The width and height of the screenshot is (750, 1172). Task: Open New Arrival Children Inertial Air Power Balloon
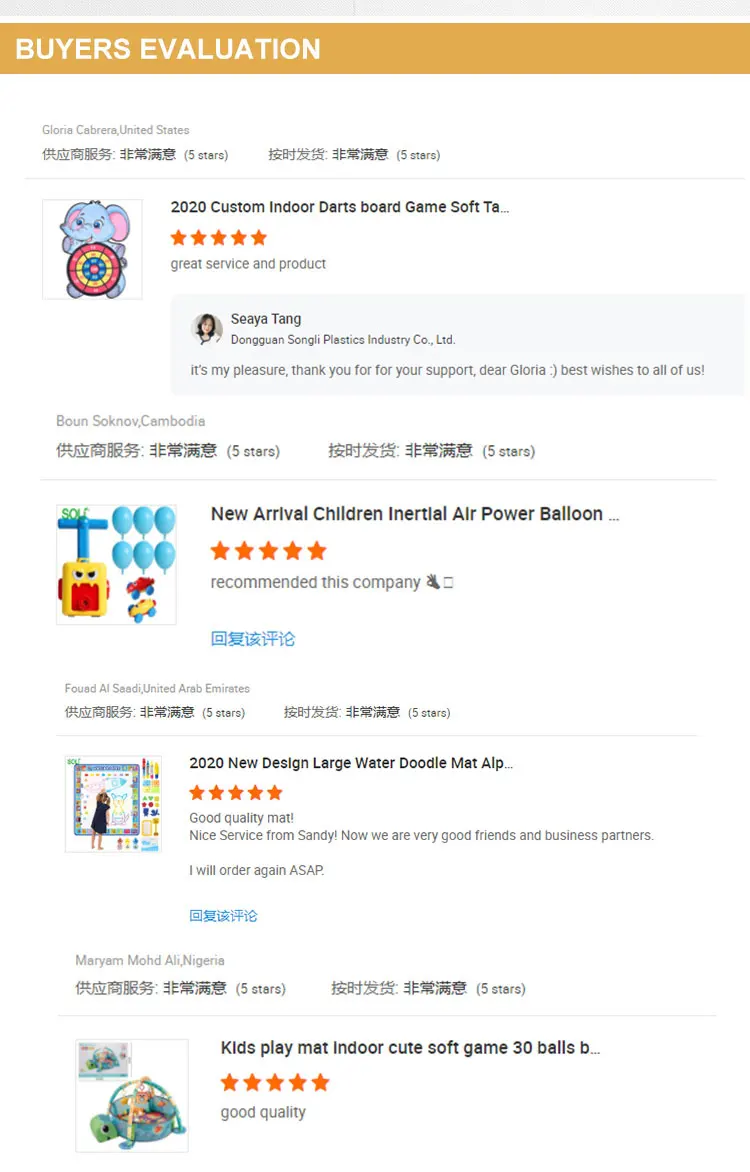415,514
